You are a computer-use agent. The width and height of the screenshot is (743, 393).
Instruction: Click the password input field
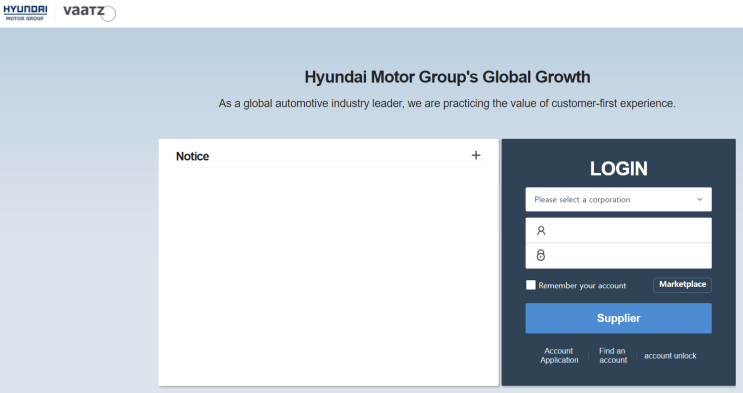pyautogui.click(x=618, y=256)
